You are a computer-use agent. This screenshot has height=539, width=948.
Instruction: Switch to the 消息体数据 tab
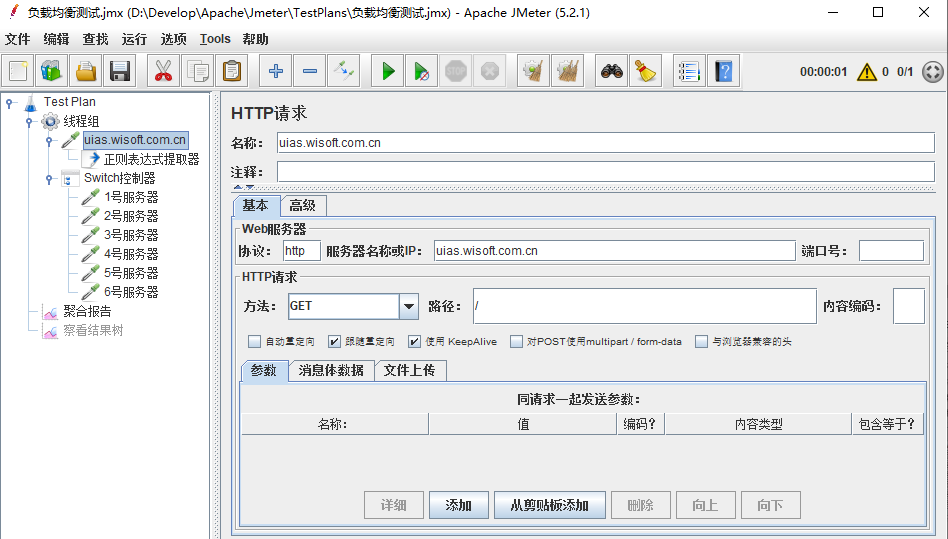click(331, 370)
